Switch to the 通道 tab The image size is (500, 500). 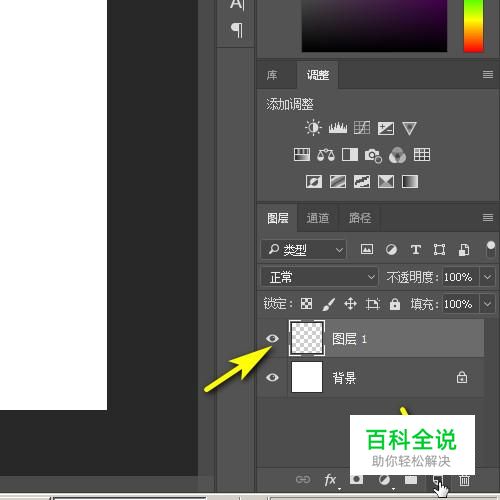318,218
